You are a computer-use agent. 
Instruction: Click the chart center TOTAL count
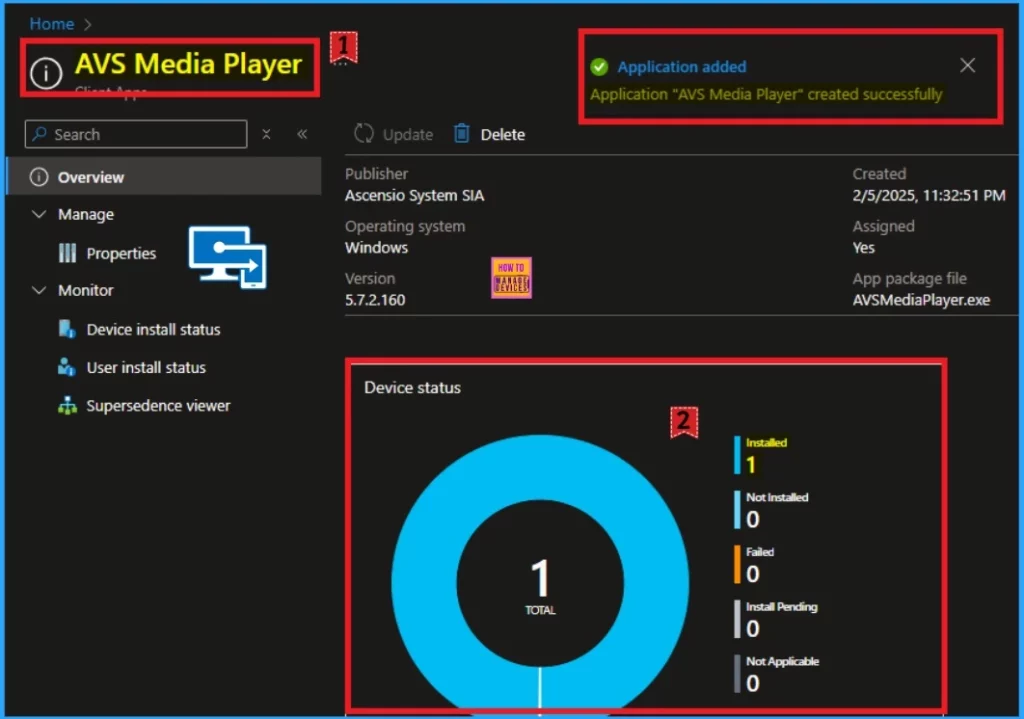pyautogui.click(x=540, y=585)
